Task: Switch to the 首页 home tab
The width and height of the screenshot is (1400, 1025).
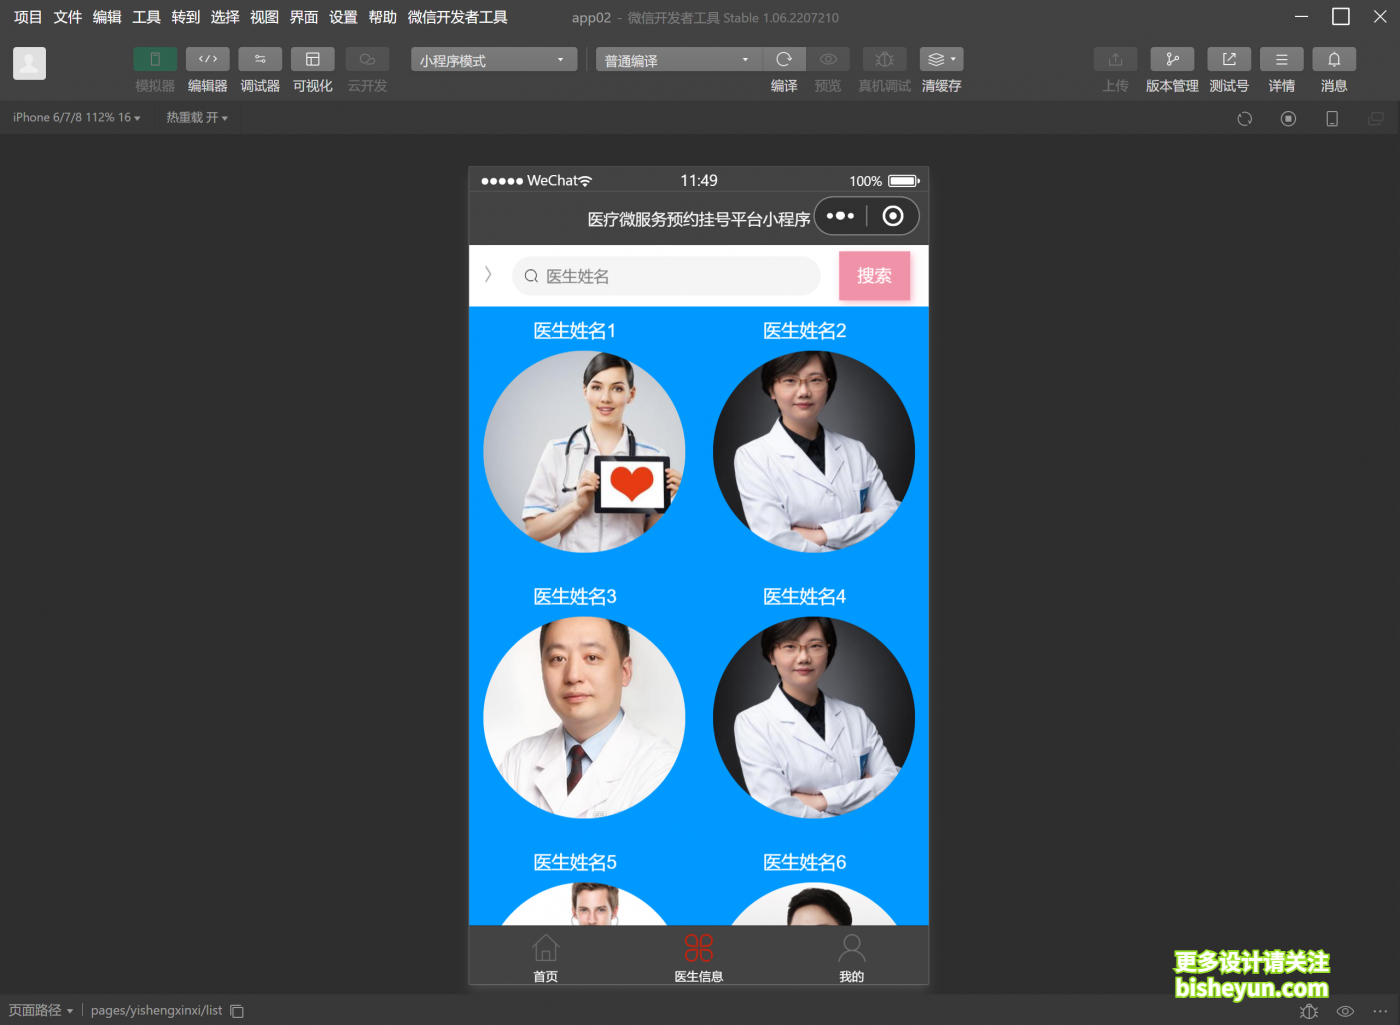Action: [546, 957]
